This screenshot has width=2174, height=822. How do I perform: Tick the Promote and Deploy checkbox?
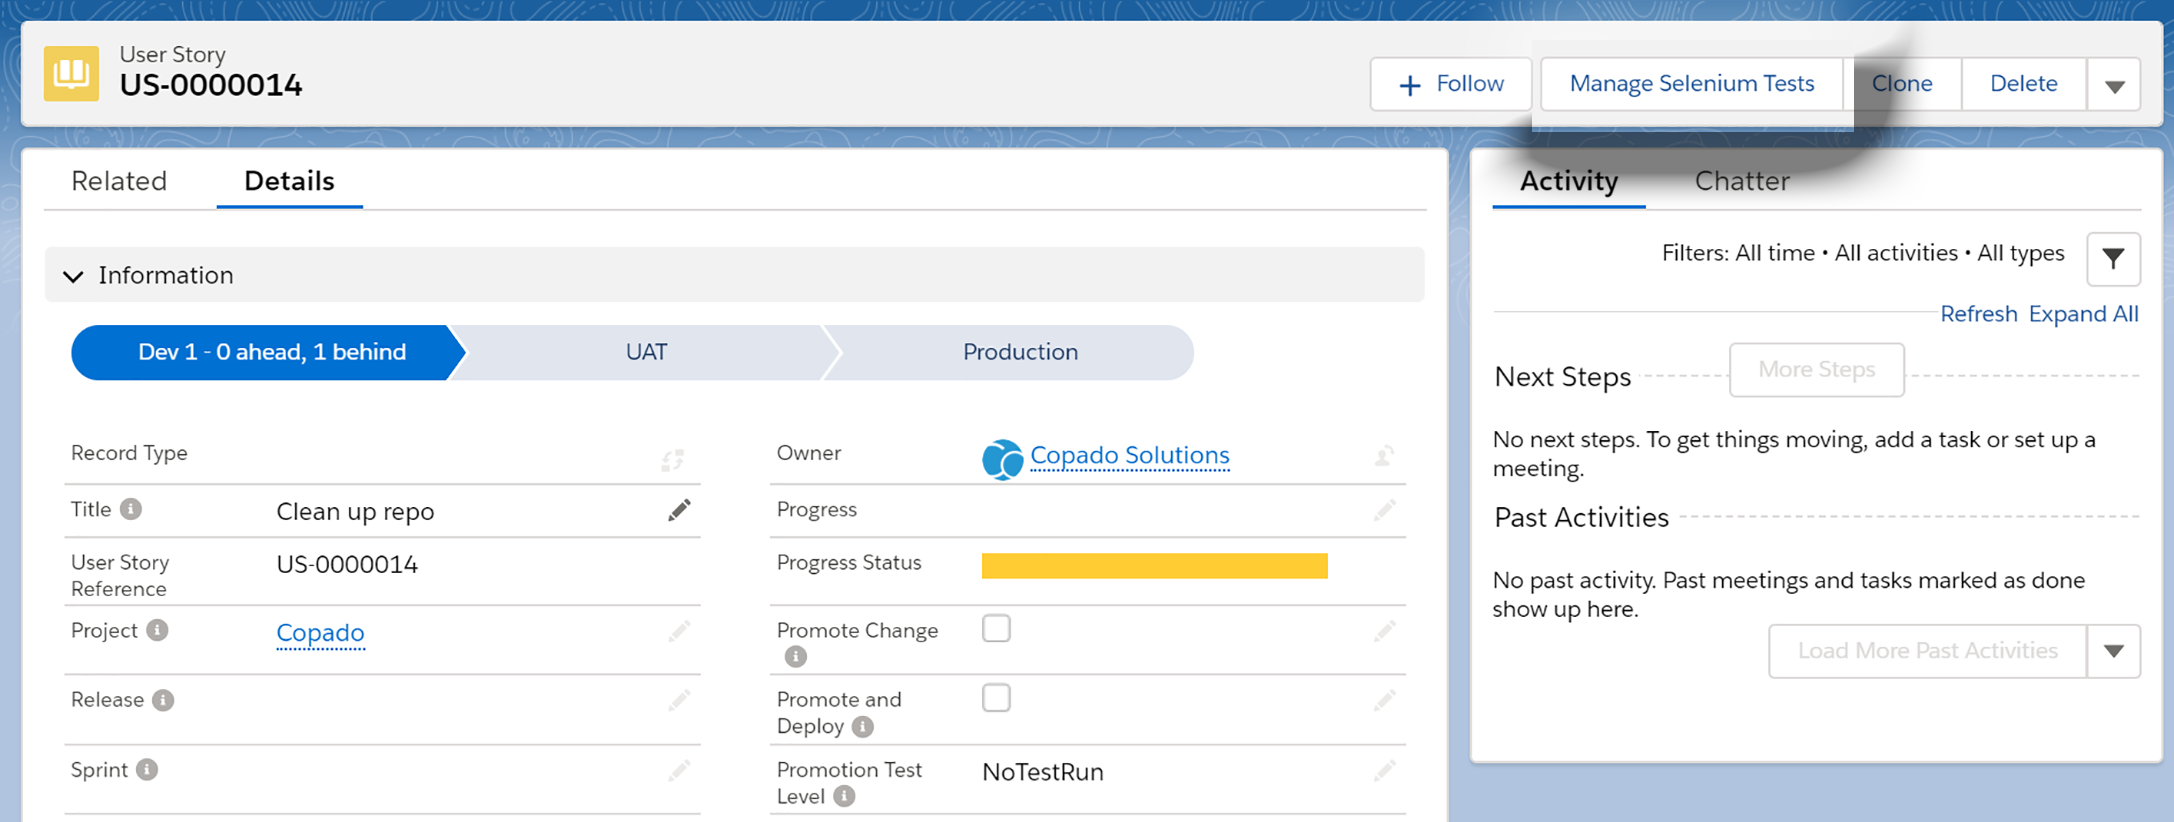click(x=996, y=697)
